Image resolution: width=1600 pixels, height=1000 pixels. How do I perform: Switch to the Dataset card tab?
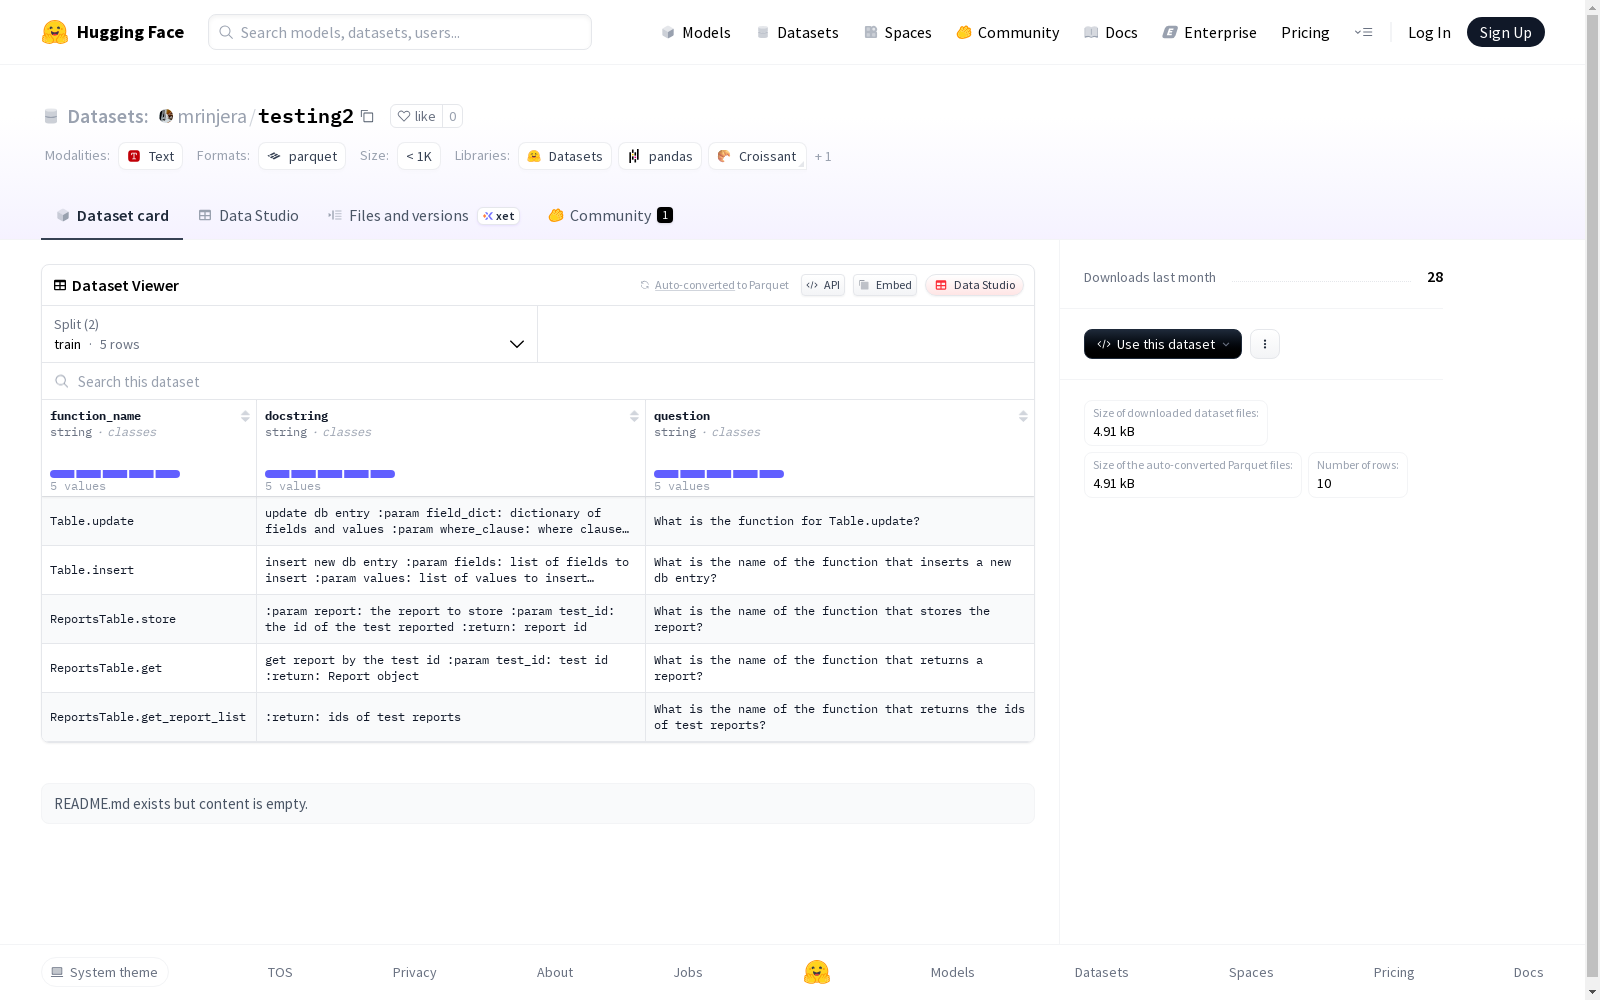point(112,216)
